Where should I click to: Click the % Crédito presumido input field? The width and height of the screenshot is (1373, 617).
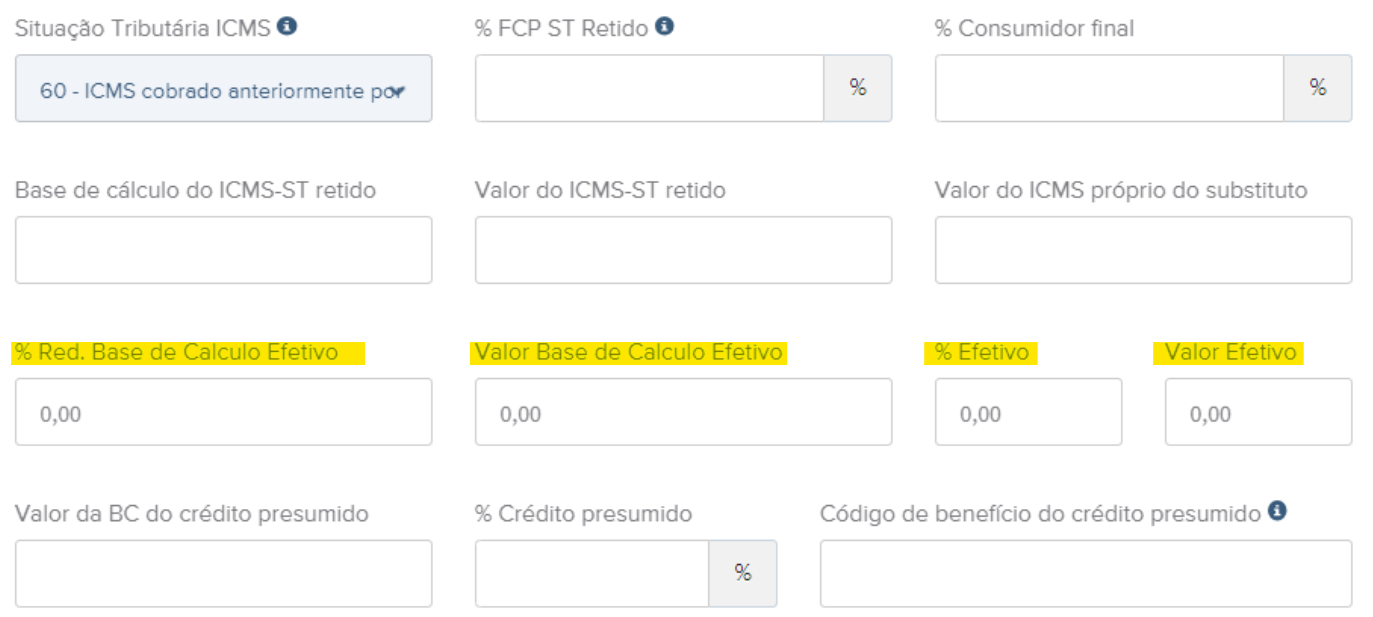click(592, 574)
